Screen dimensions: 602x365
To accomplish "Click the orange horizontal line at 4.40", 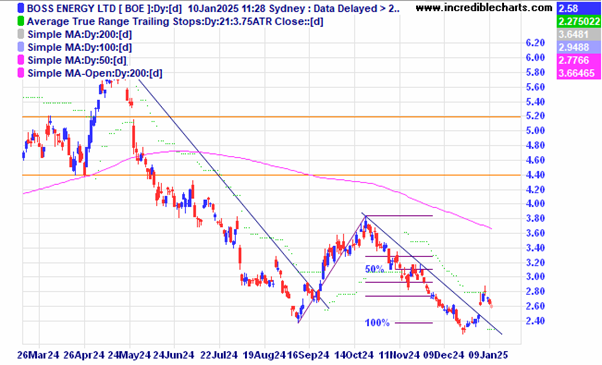I will coord(271,175).
